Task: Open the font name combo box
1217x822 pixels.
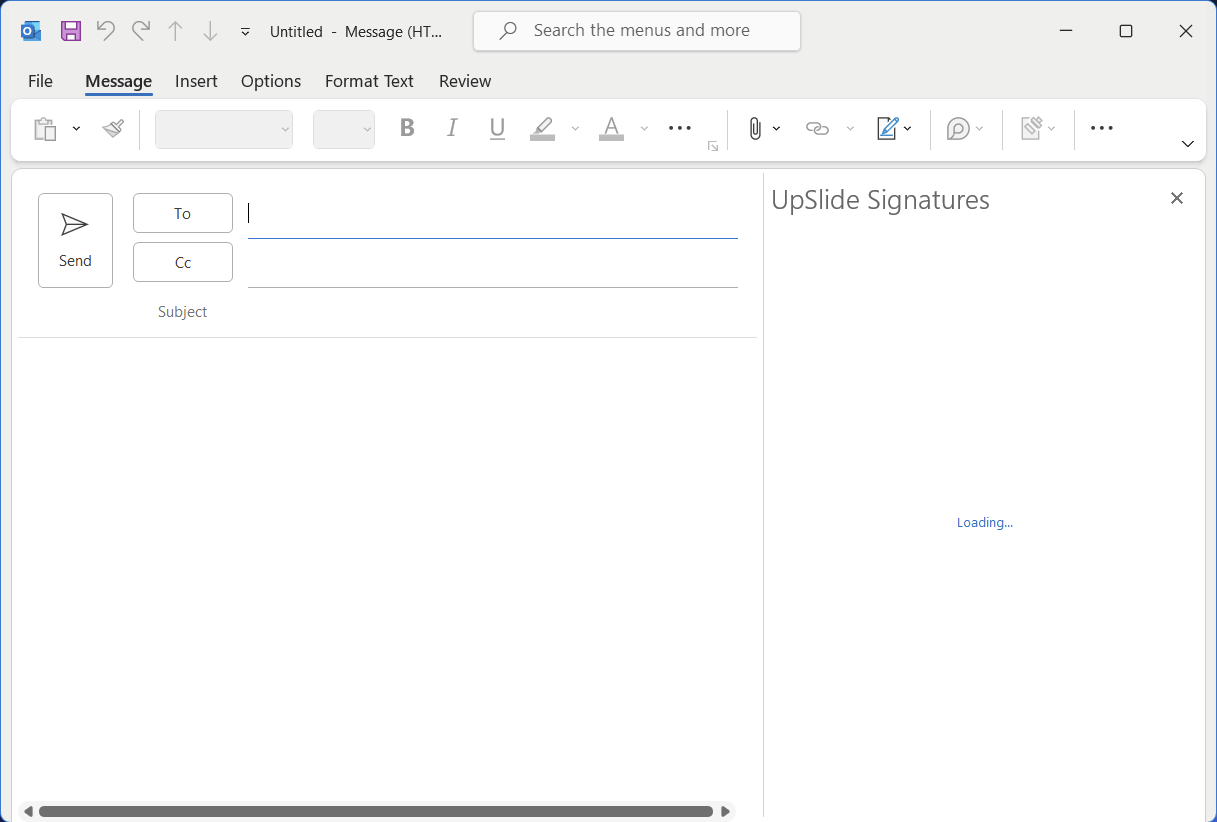Action: (222, 128)
